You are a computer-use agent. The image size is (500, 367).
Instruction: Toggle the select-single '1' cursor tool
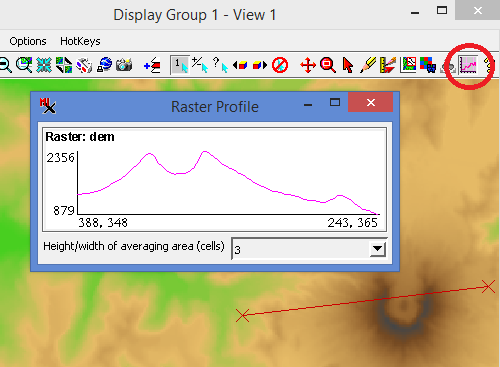click(x=180, y=65)
